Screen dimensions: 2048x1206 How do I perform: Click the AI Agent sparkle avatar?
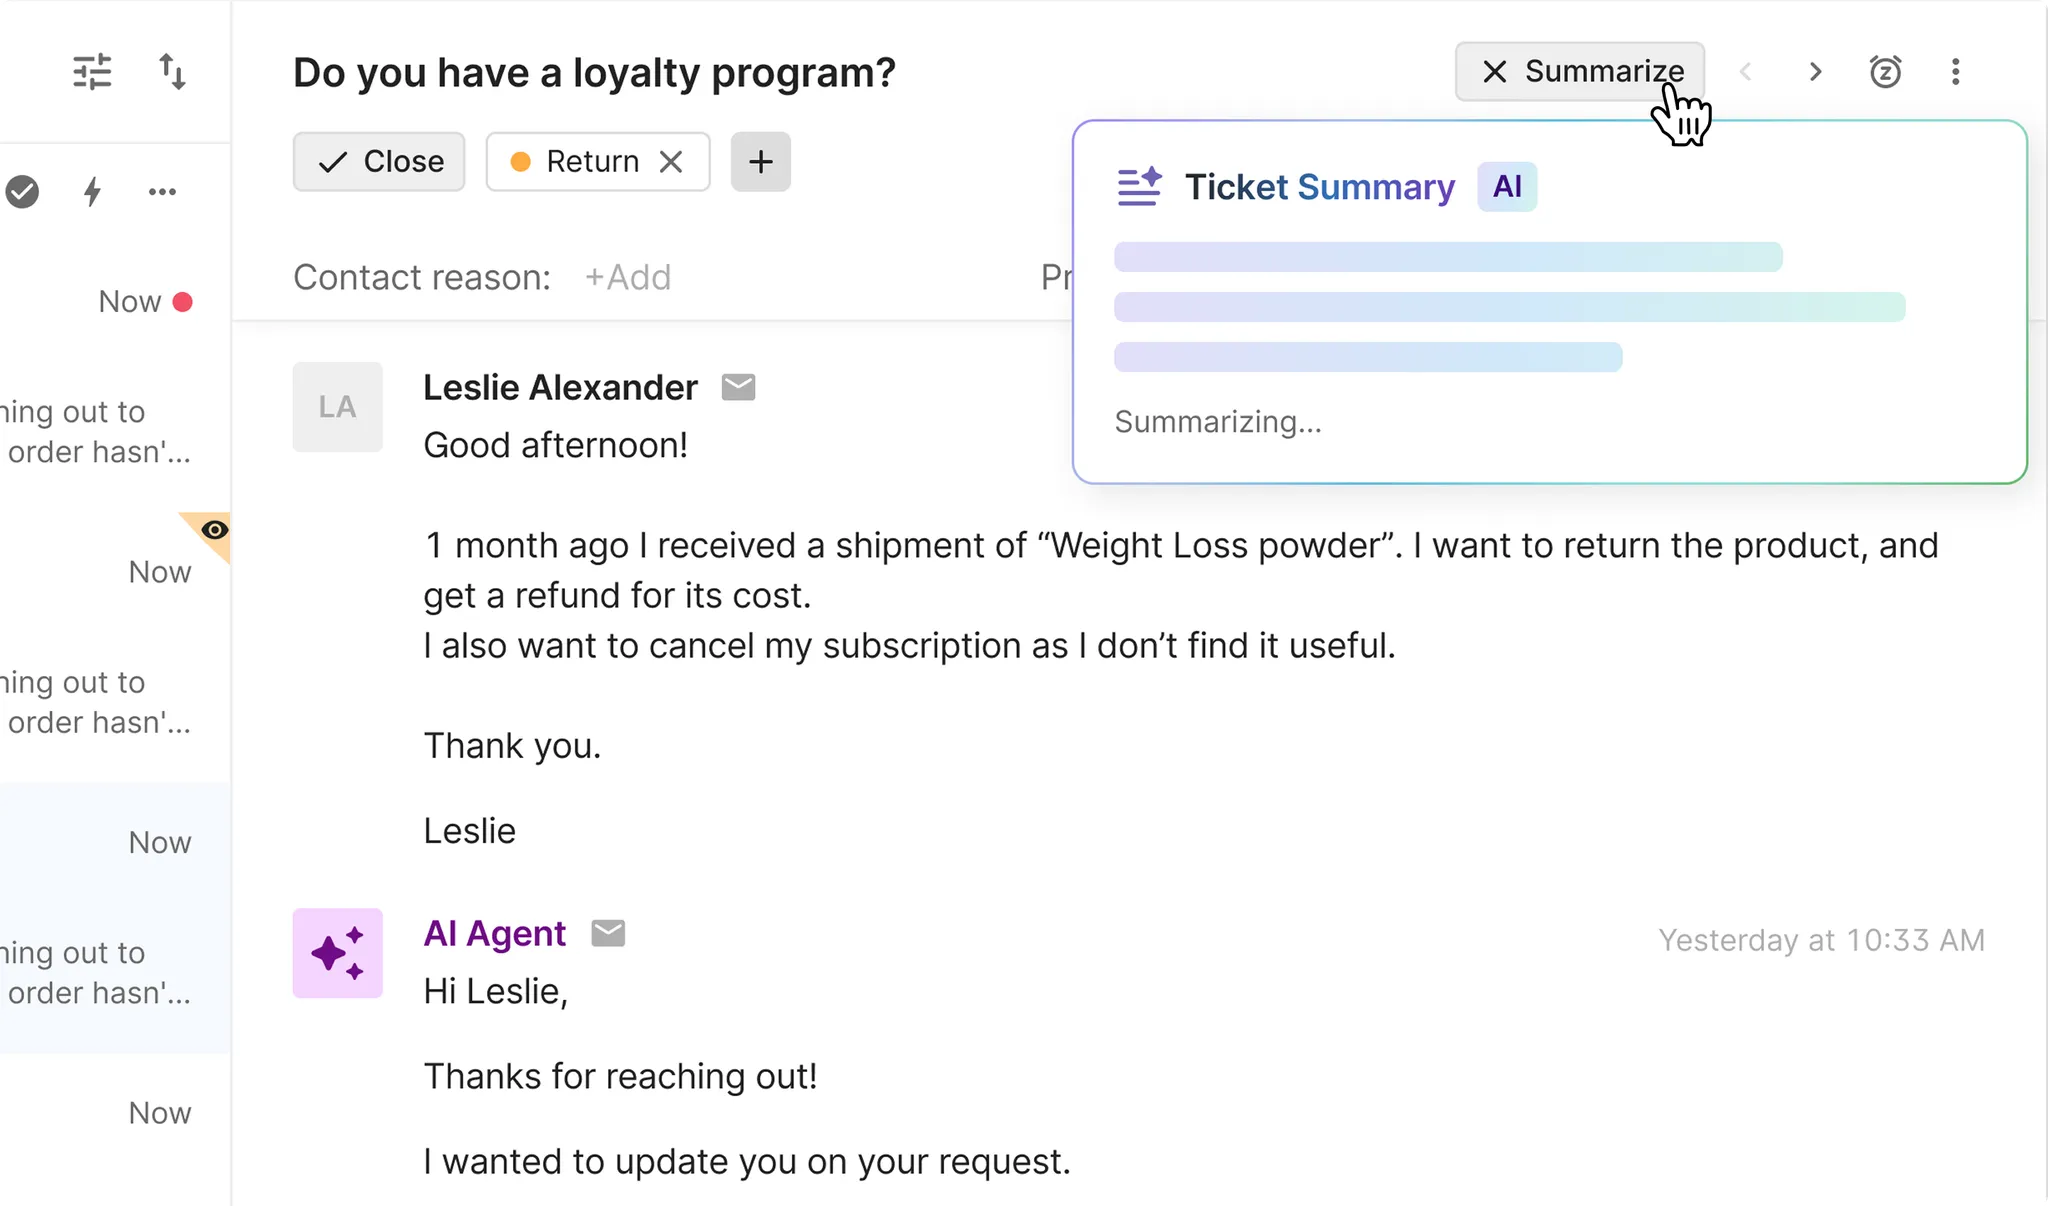pyautogui.click(x=337, y=953)
